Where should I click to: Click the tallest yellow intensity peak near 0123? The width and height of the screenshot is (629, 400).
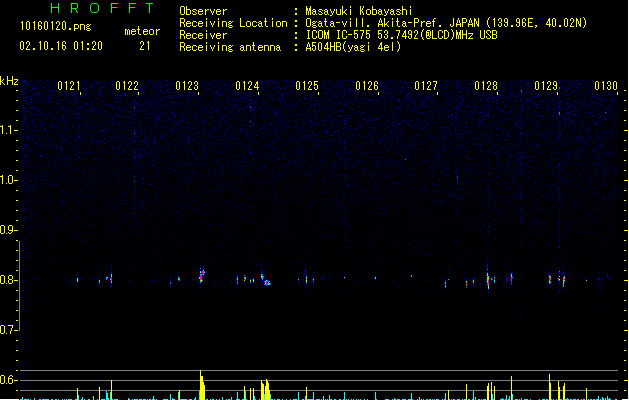tap(202, 385)
